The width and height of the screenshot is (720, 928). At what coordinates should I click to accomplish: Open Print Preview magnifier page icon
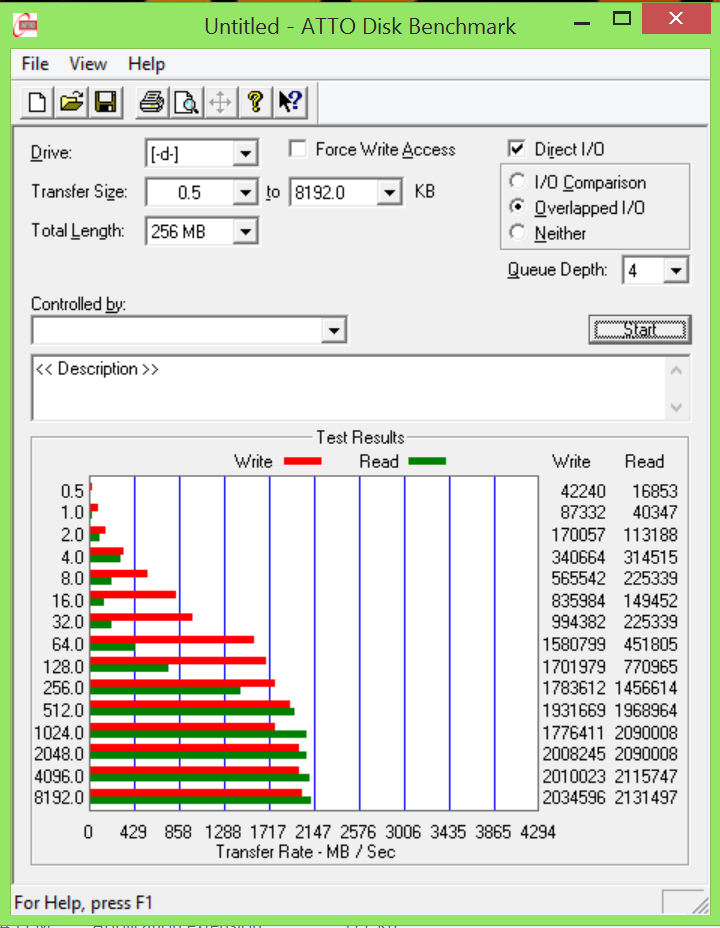point(186,102)
